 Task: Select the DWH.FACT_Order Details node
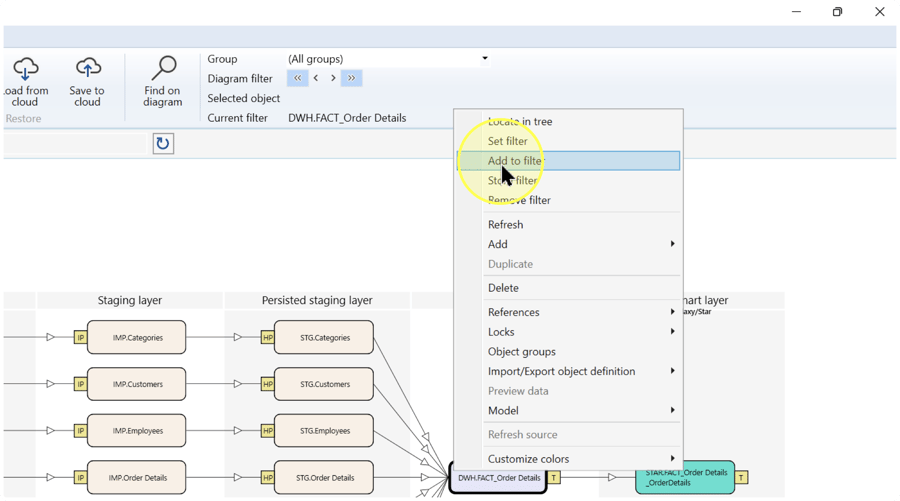click(498, 478)
